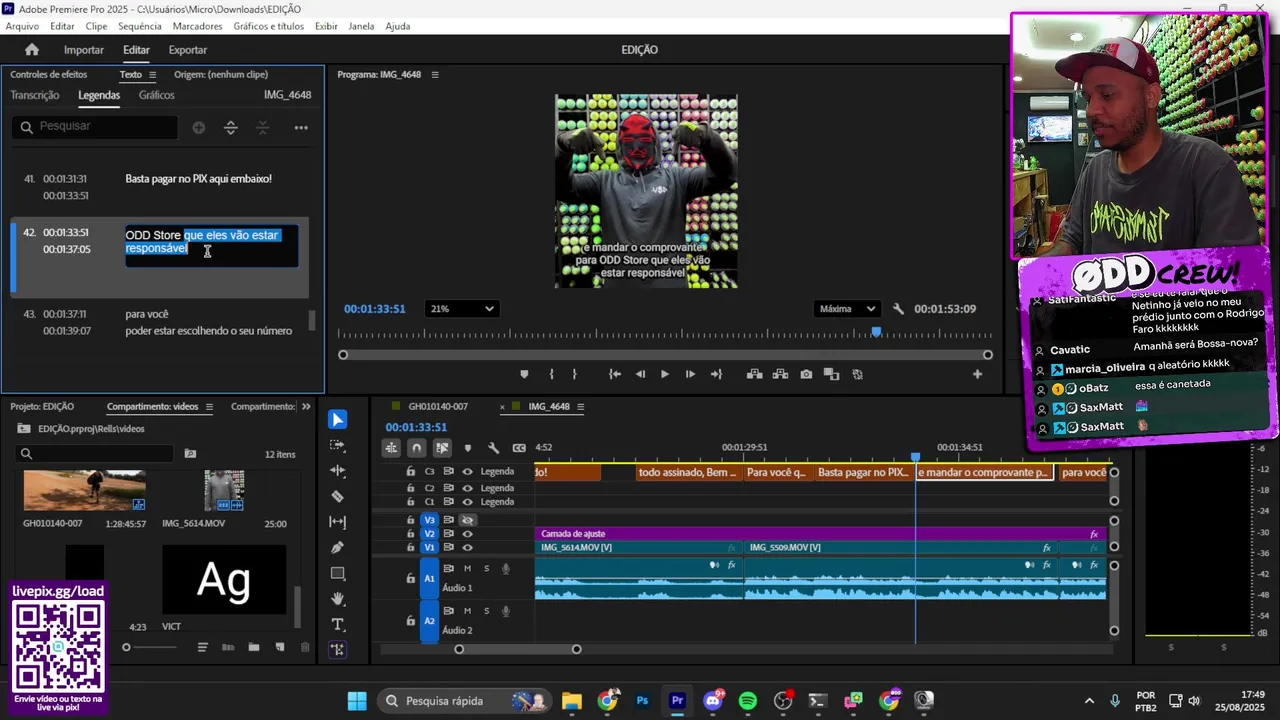Solo audio track A2
The width and height of the screenshot is (1280, 720).
487,611
